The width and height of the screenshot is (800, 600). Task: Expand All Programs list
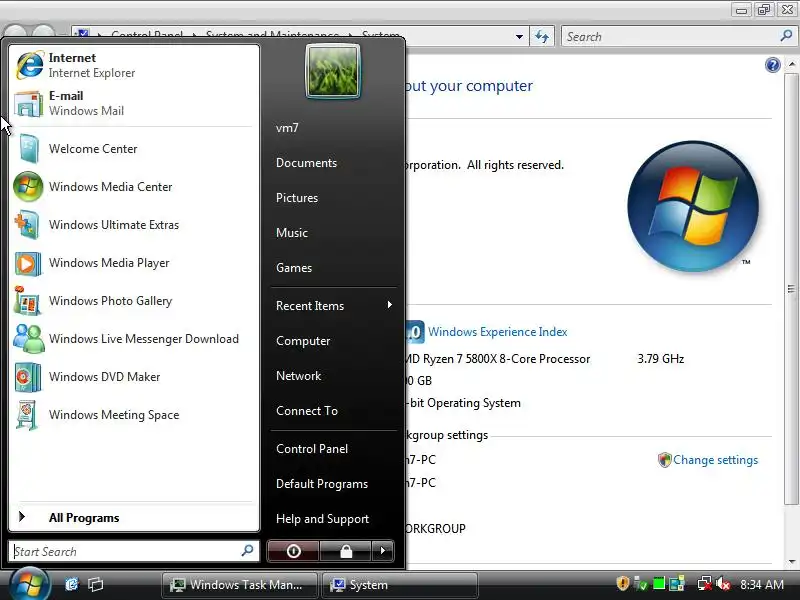[134, 518]
